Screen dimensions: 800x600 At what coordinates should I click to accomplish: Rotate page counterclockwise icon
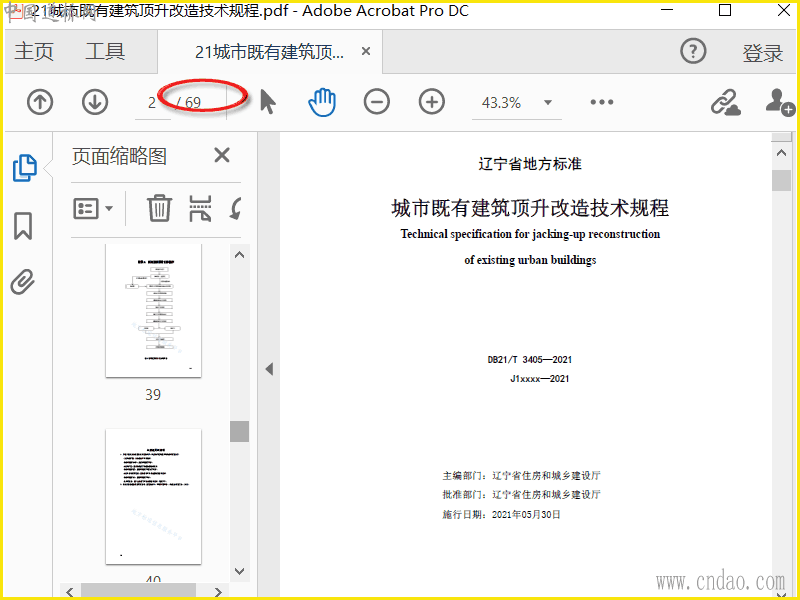tap(236, 208)
